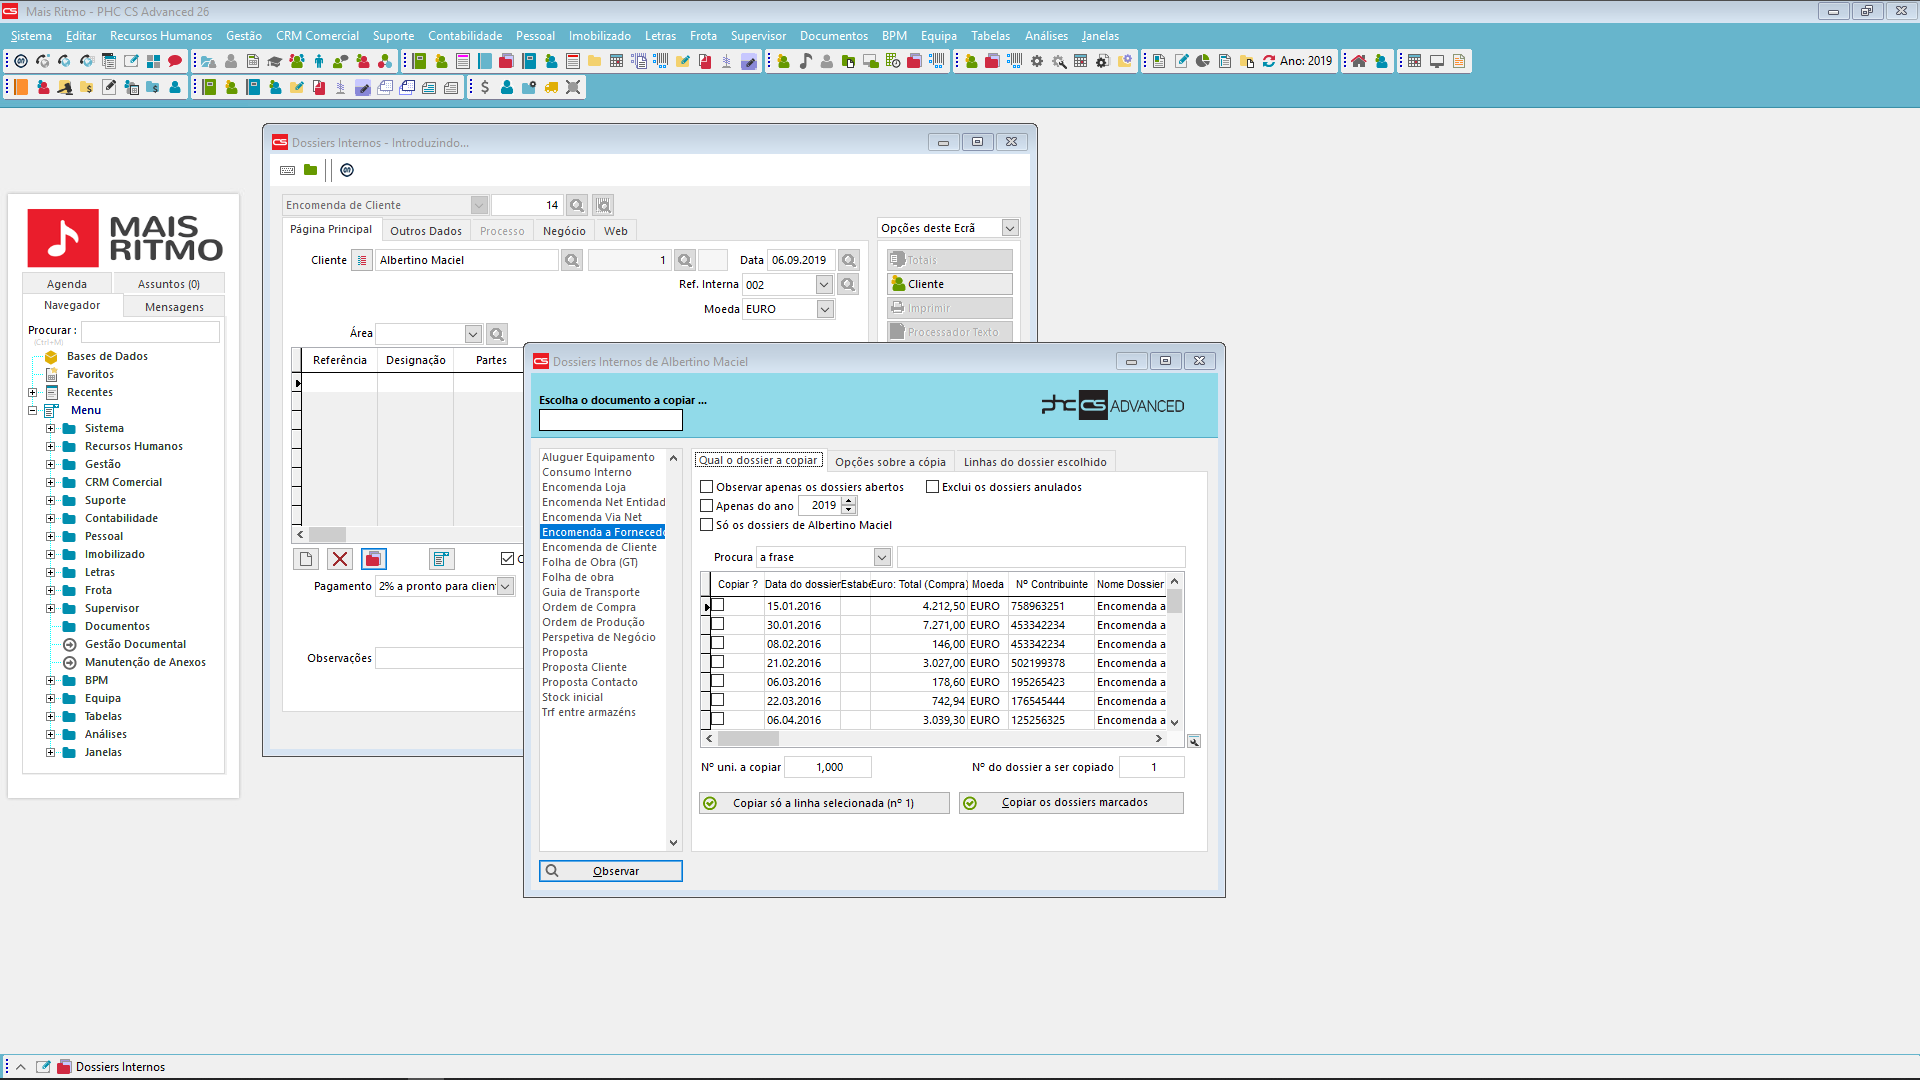Open the Moeda EURO dropdown
The height and width of the screenshot is (1080, 1920).
tap(825, 310)
